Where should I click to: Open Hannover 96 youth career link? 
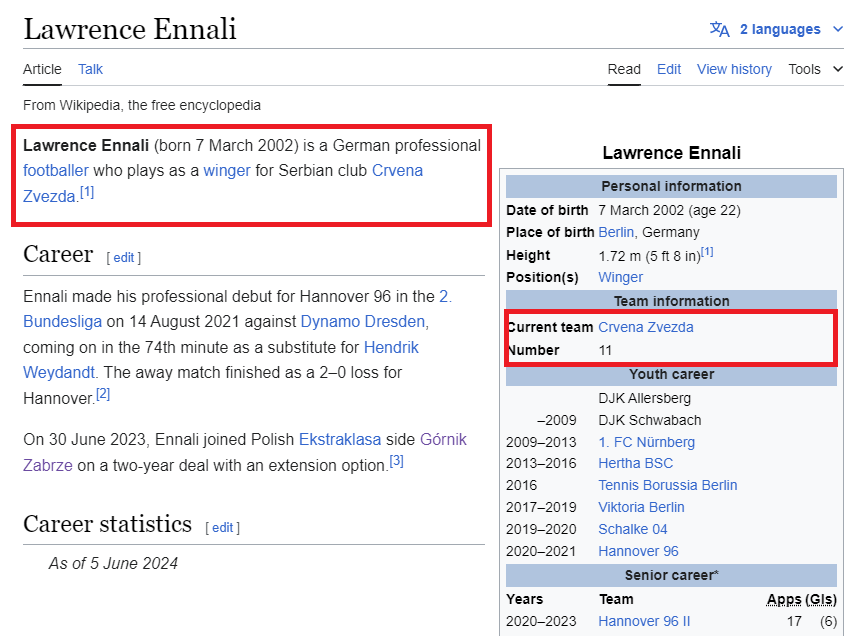coord(638,551)
